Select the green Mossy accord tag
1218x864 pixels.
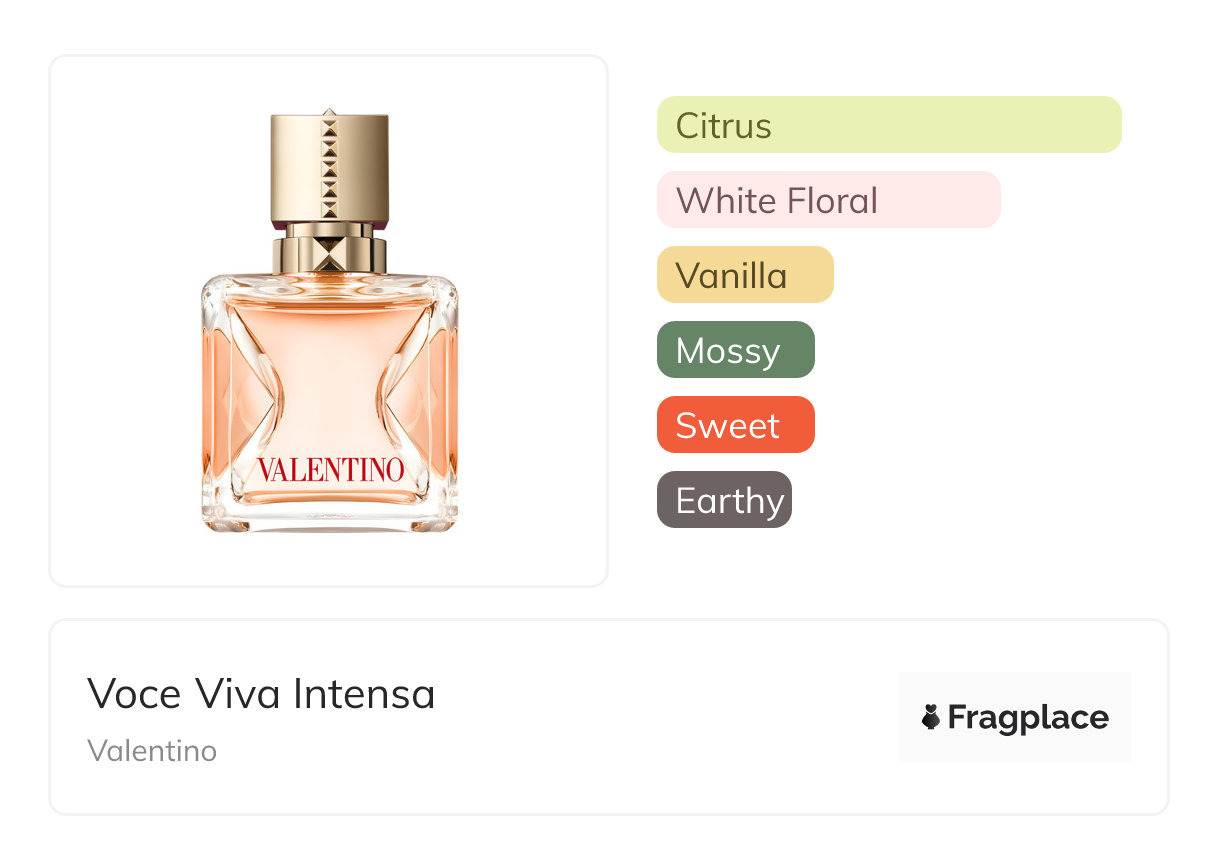tap(735, 350)
